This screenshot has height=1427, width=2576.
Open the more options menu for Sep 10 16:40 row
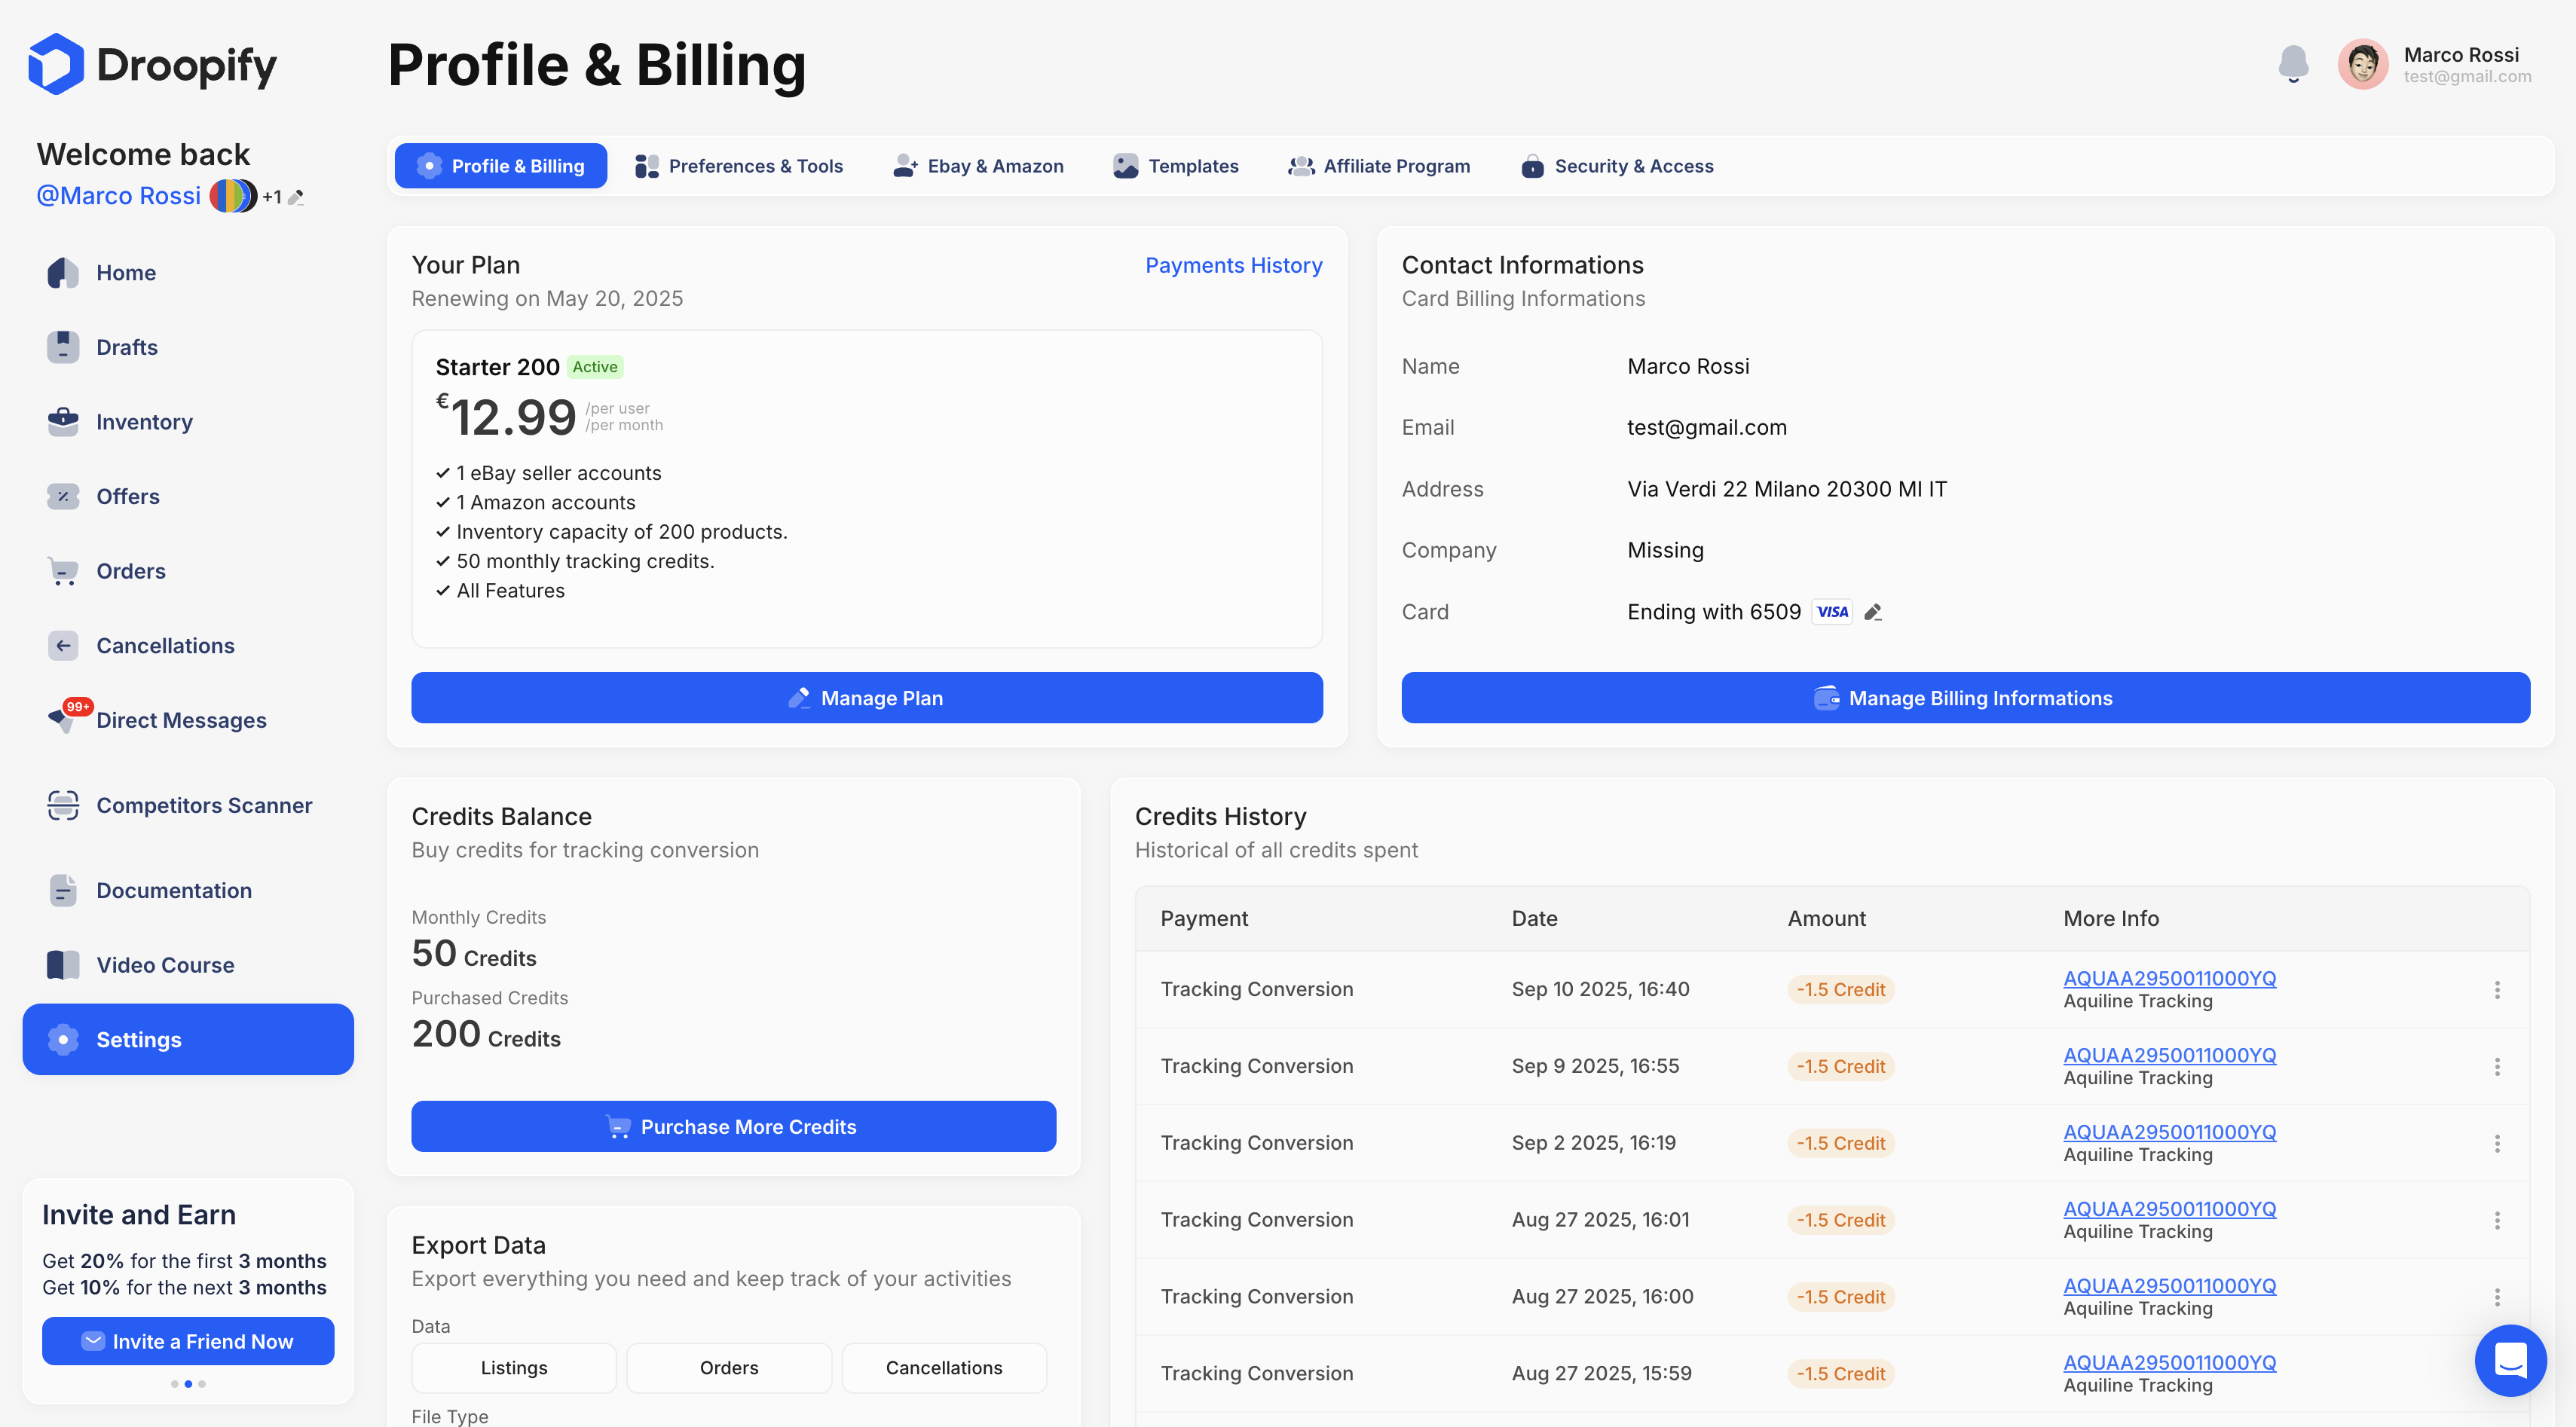pyautogui.click(x=2497, y=989)
